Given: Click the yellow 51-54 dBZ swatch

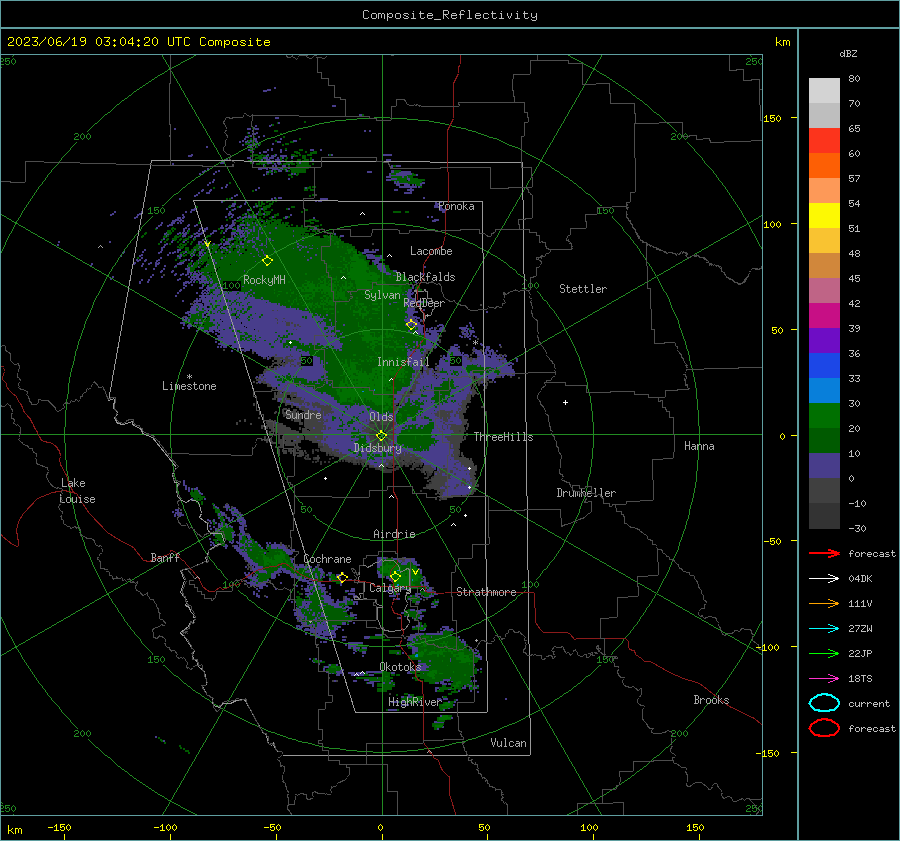Looking at the screenshot, I should 824,215.
